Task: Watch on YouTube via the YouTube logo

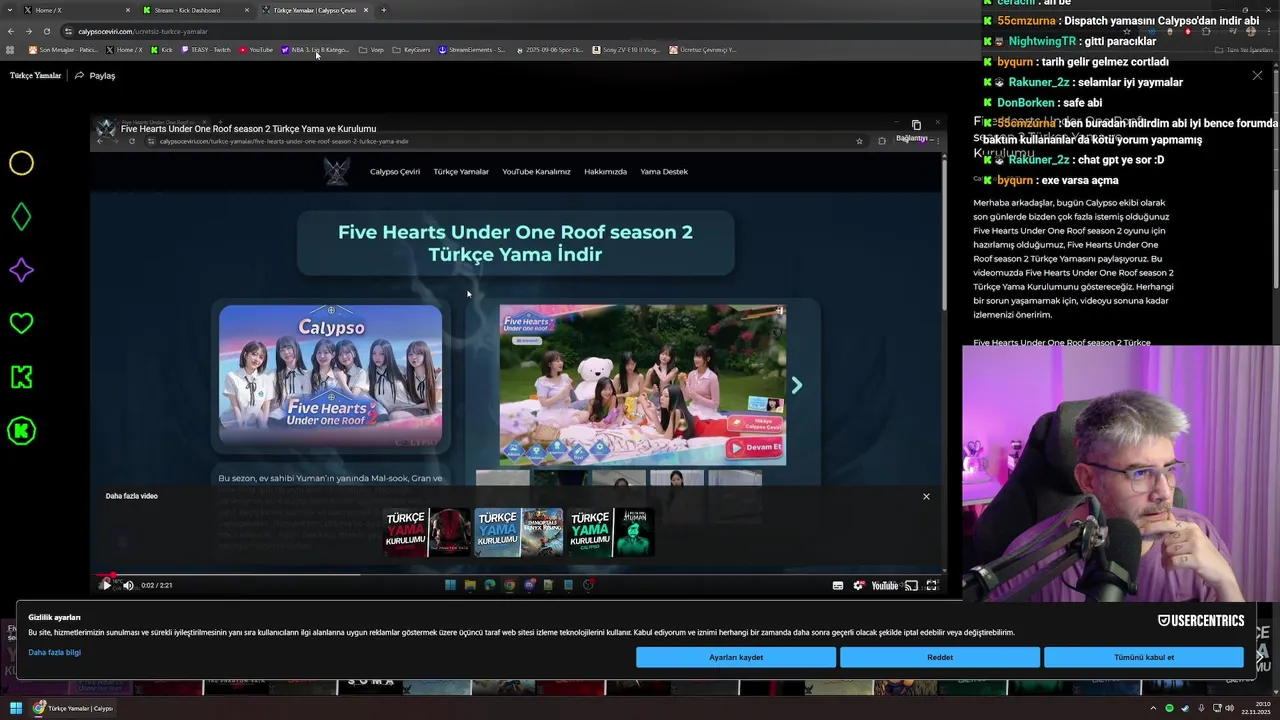Action: [885, 586]
